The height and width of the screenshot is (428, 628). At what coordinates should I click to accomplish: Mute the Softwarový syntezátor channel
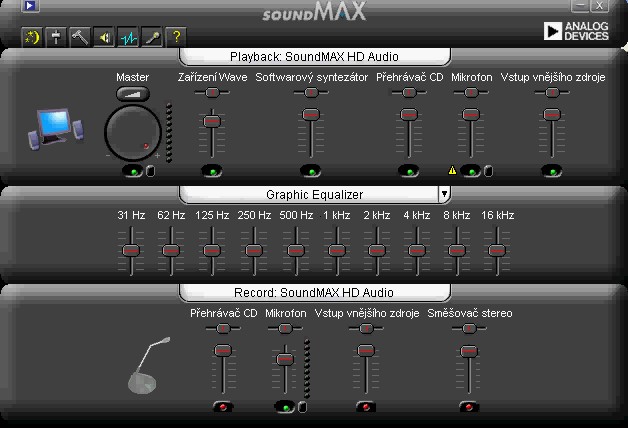(311, 172)
